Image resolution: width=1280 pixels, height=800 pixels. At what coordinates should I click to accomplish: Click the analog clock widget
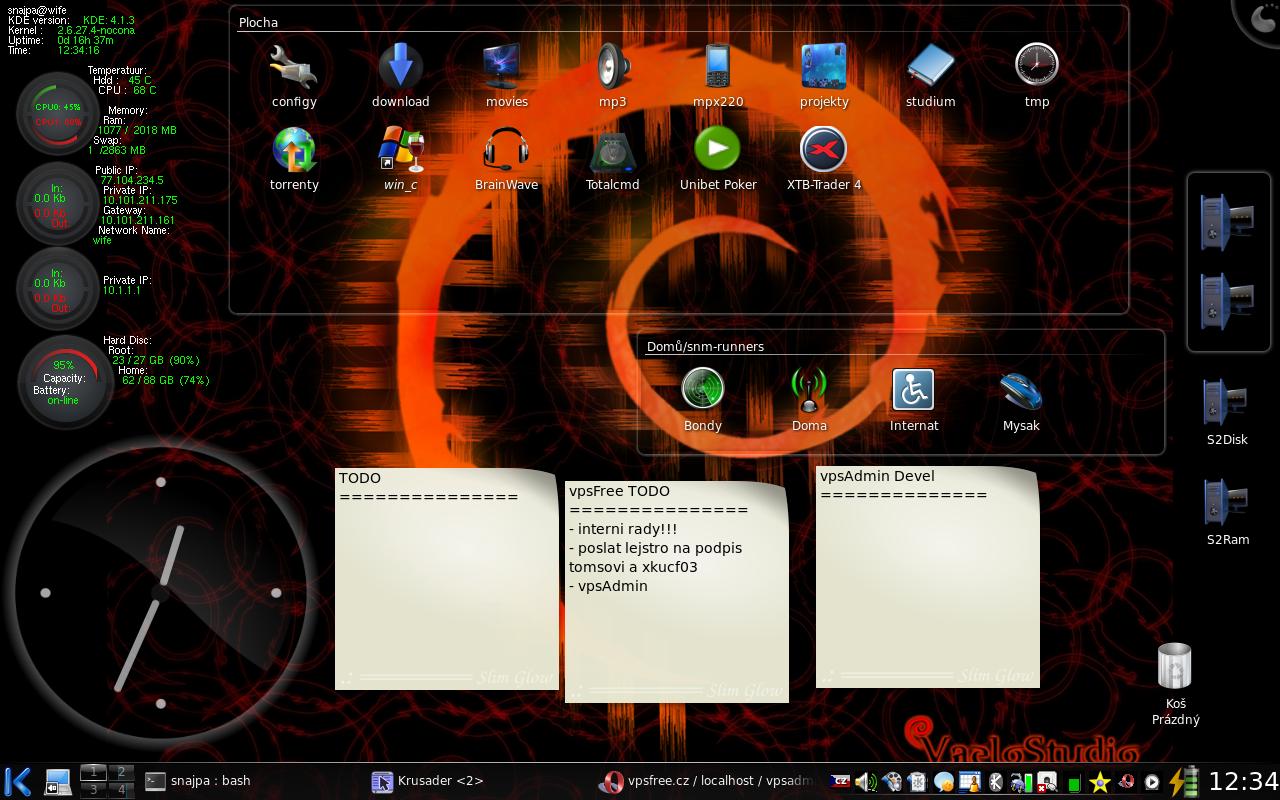tap(160, 593)
